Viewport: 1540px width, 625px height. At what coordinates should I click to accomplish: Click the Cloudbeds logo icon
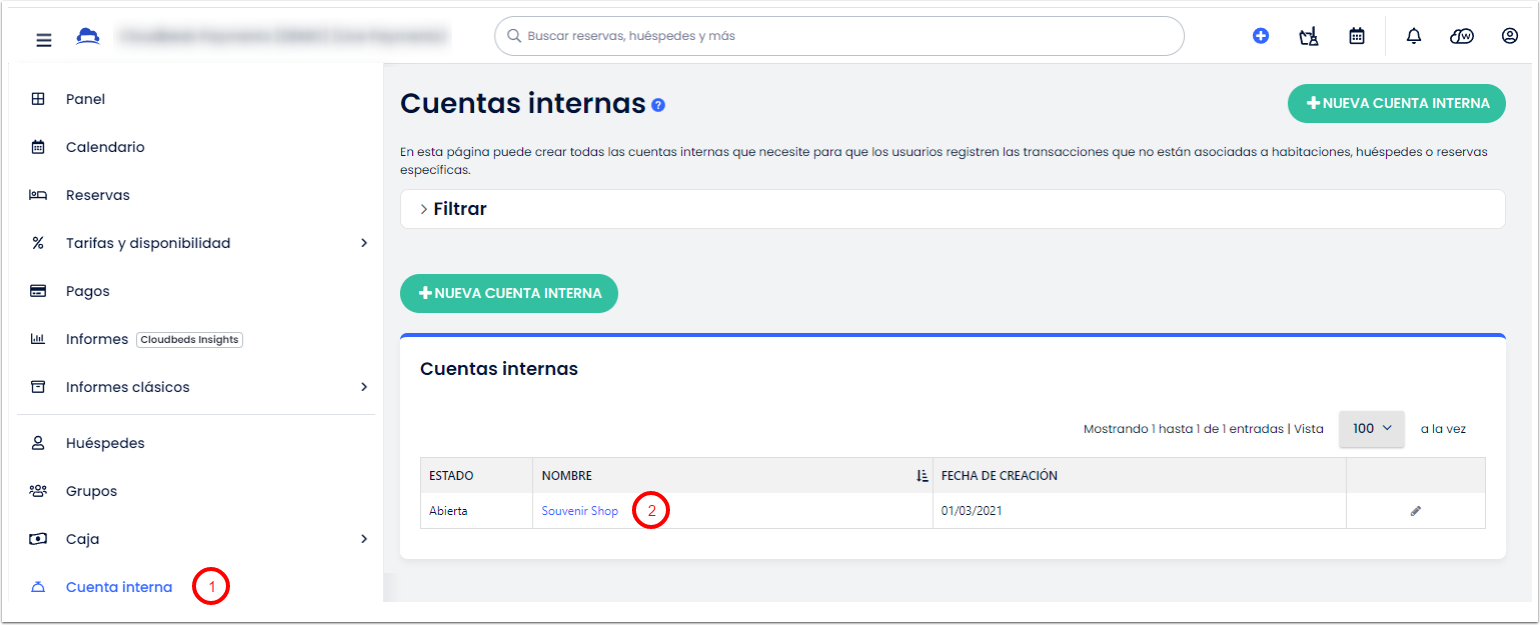click(88, 37)
